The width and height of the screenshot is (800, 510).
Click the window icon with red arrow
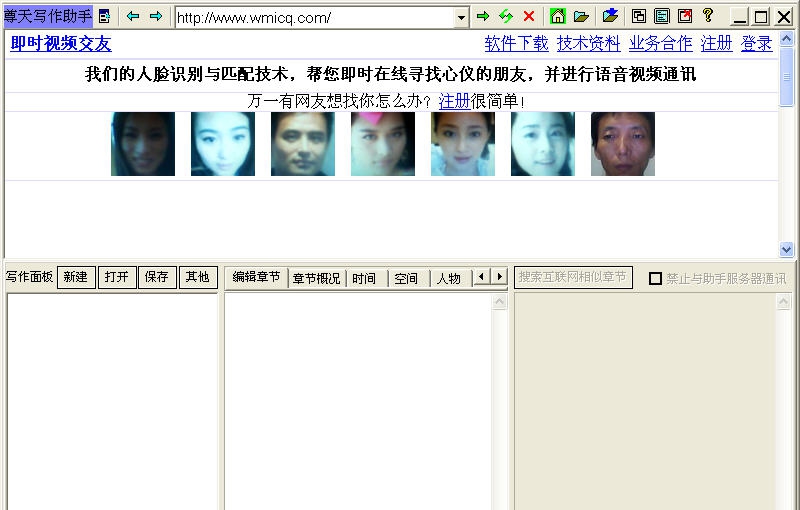685,16
